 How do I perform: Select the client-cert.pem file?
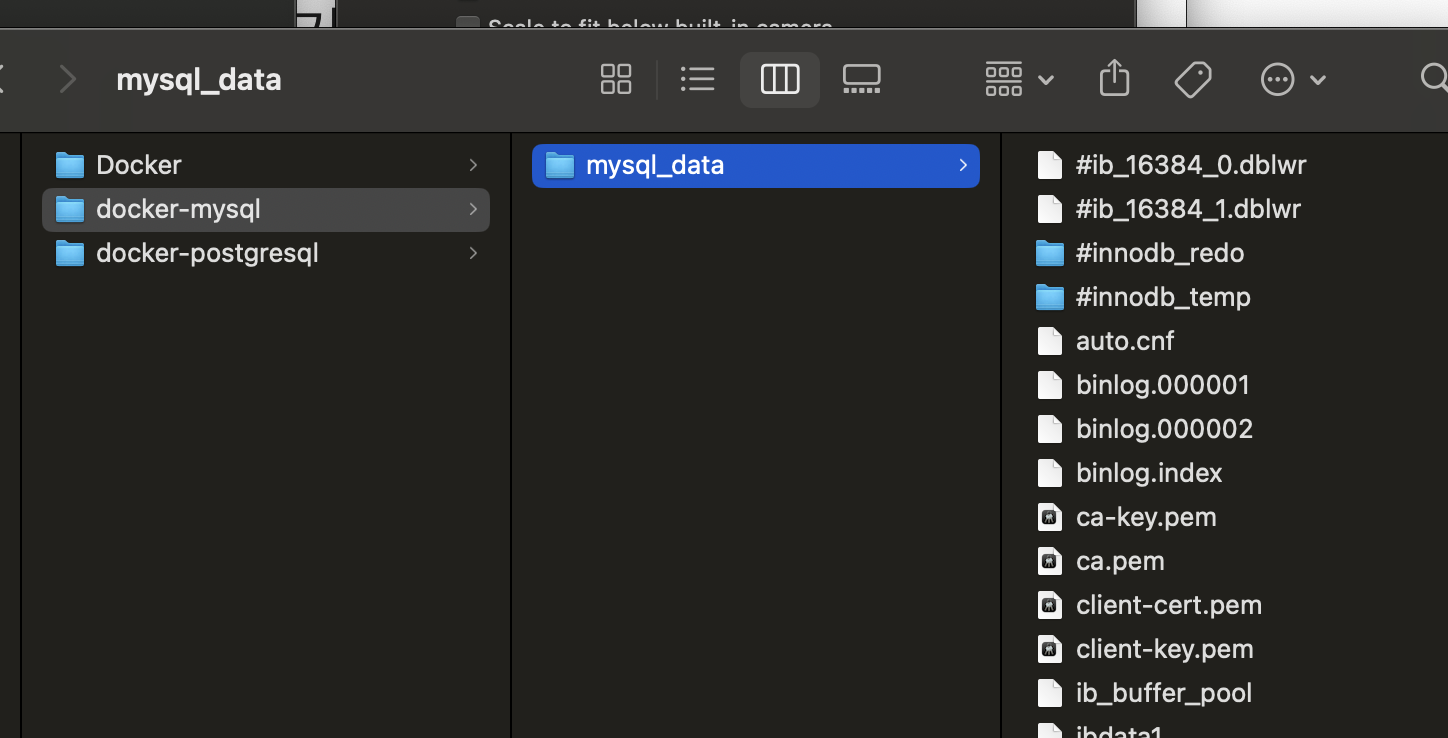1168,605
